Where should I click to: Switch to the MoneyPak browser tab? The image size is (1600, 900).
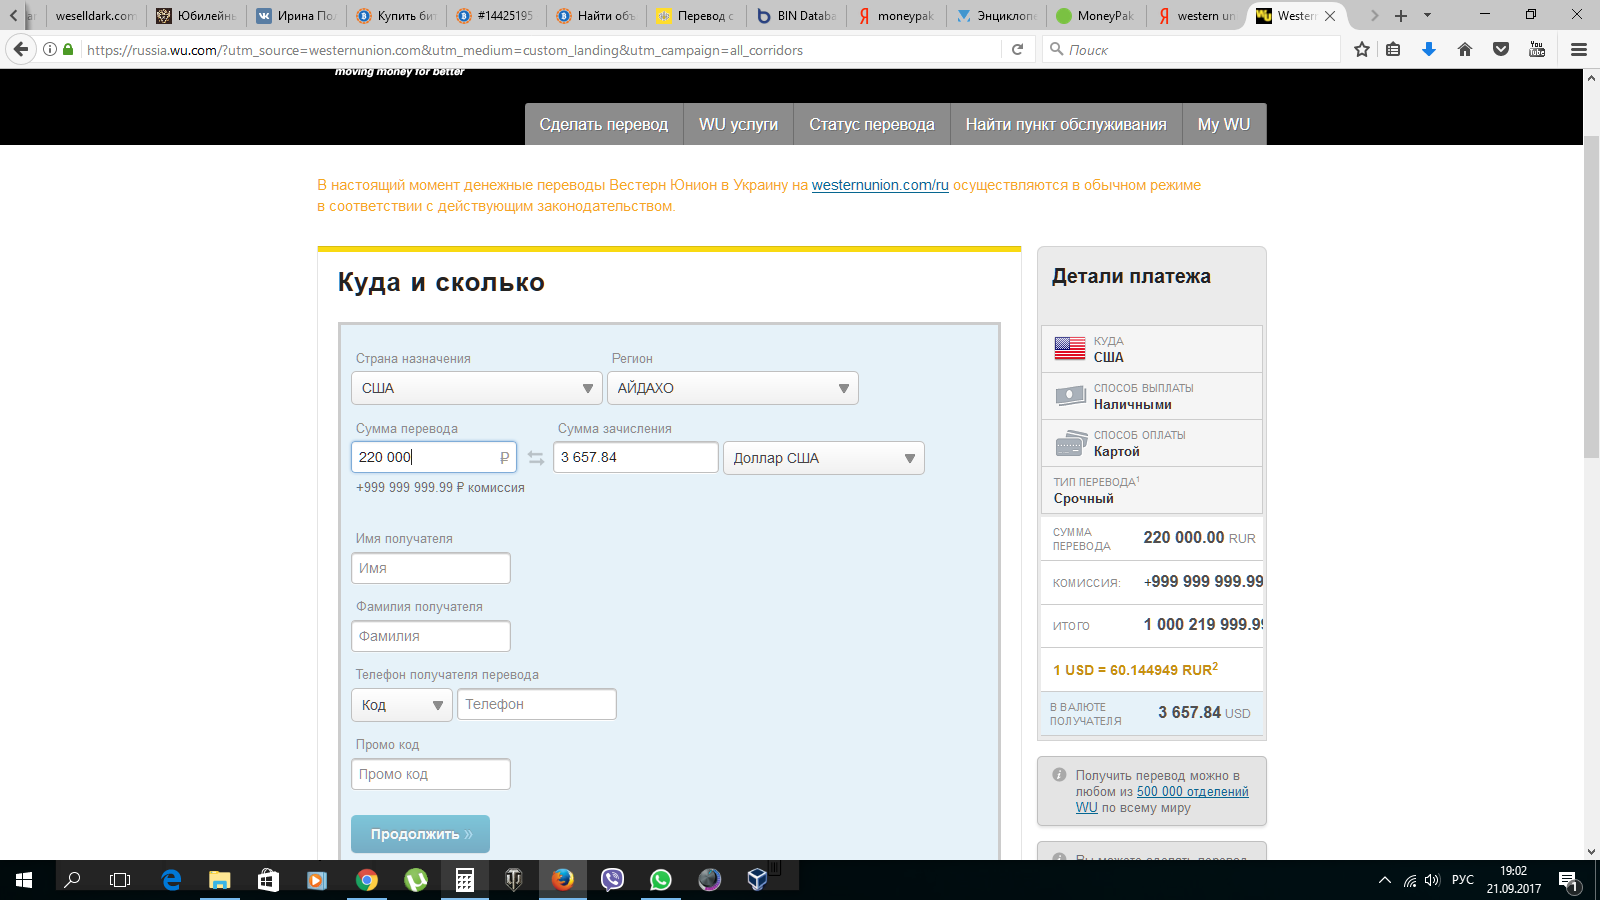[x=1096, y=15]
